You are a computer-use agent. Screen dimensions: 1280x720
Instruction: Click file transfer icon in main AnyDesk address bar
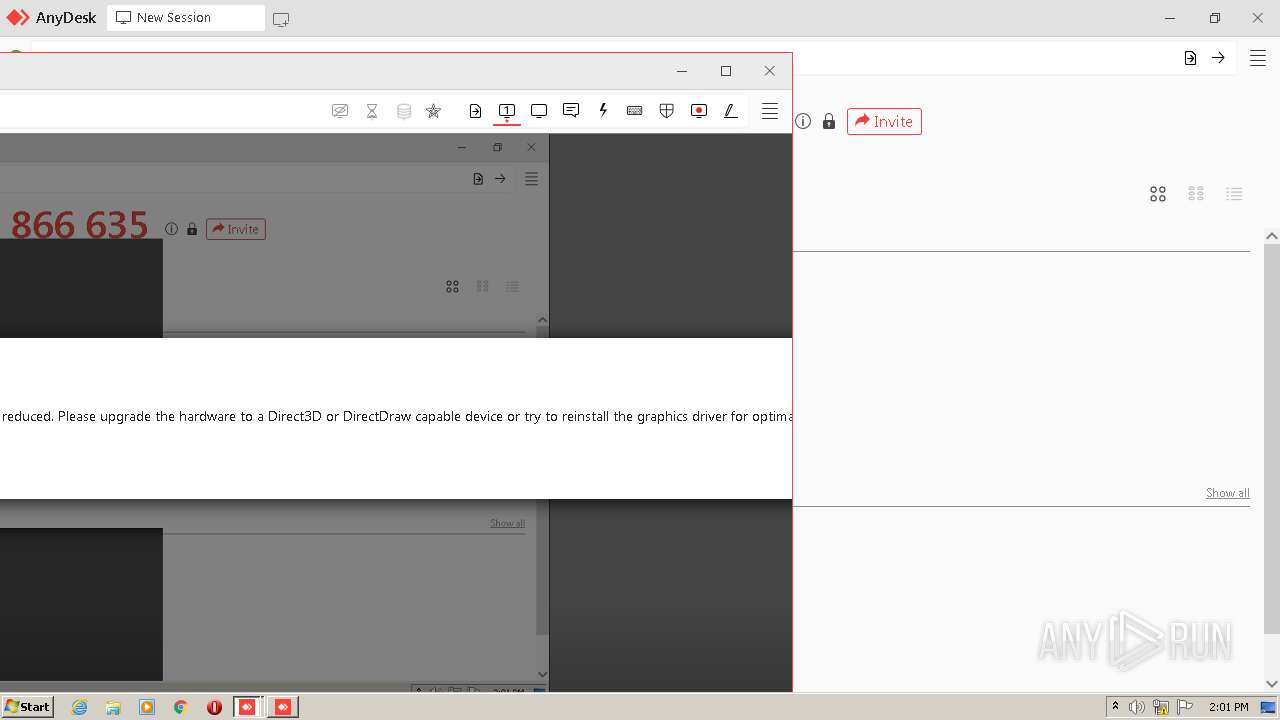click(1190, 58)
